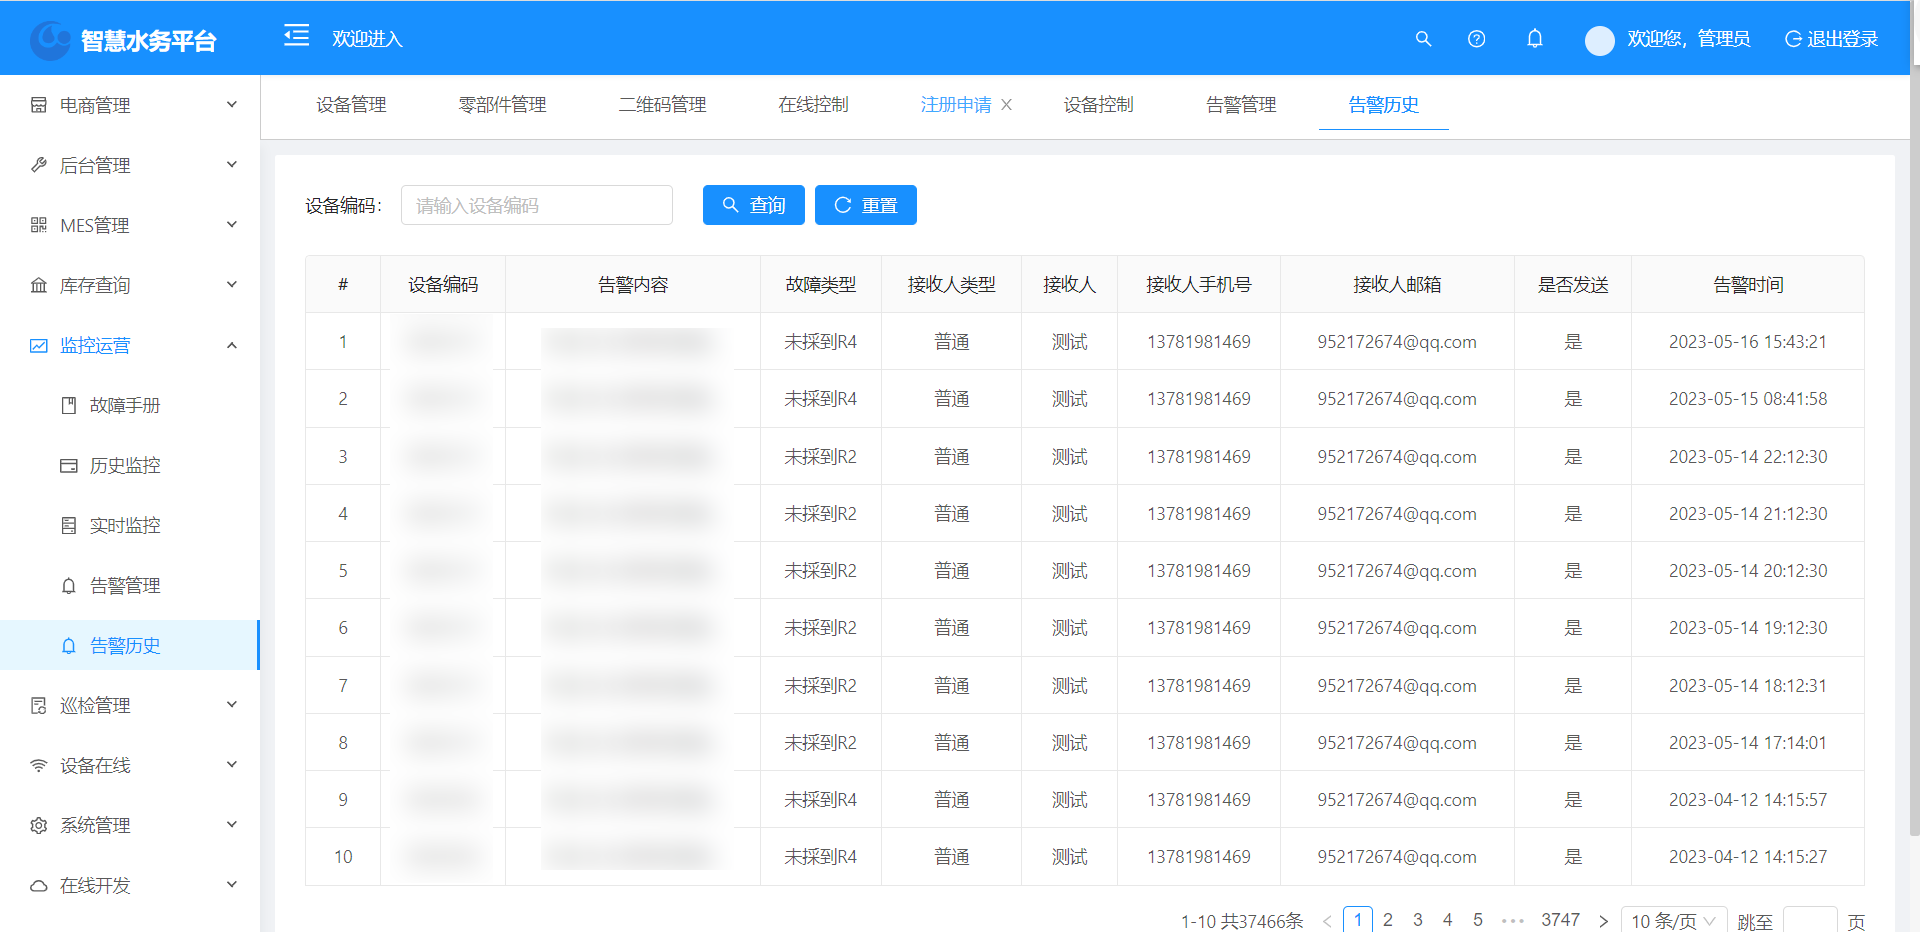Click the 库存查询 warehouse icon
Image resolution: width=1920 pixels, height=932 pixels.
[x=39, y=285]
